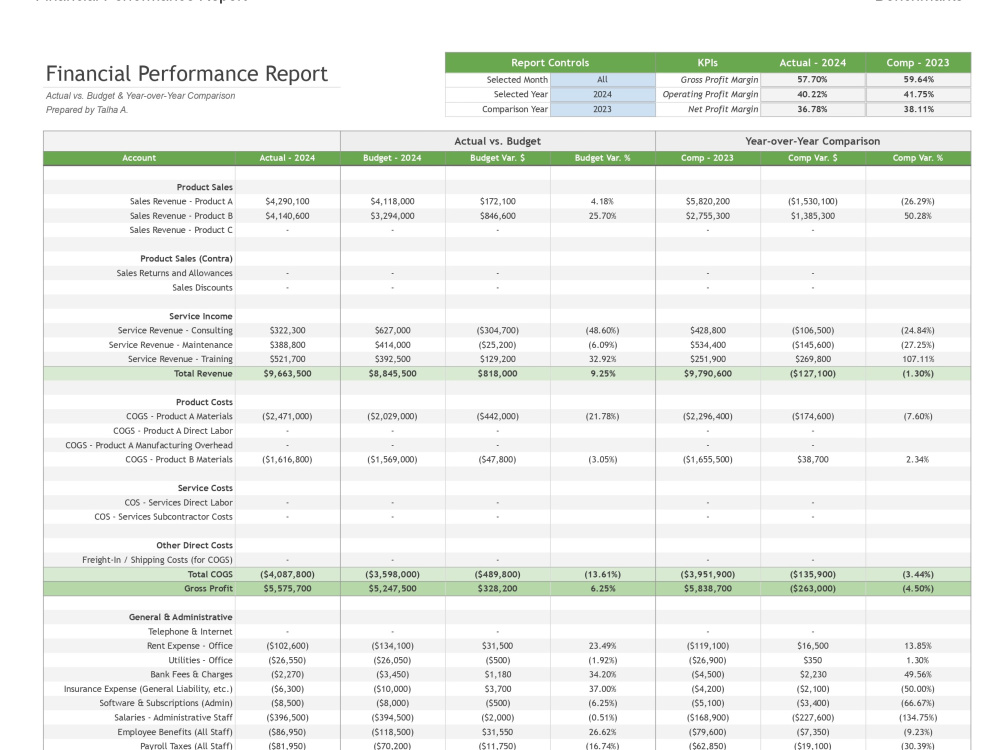This screenshot has height=750, width=1000.
Task: Select Freight-In / Shipping Costs row label
Action: coord(157,560)
